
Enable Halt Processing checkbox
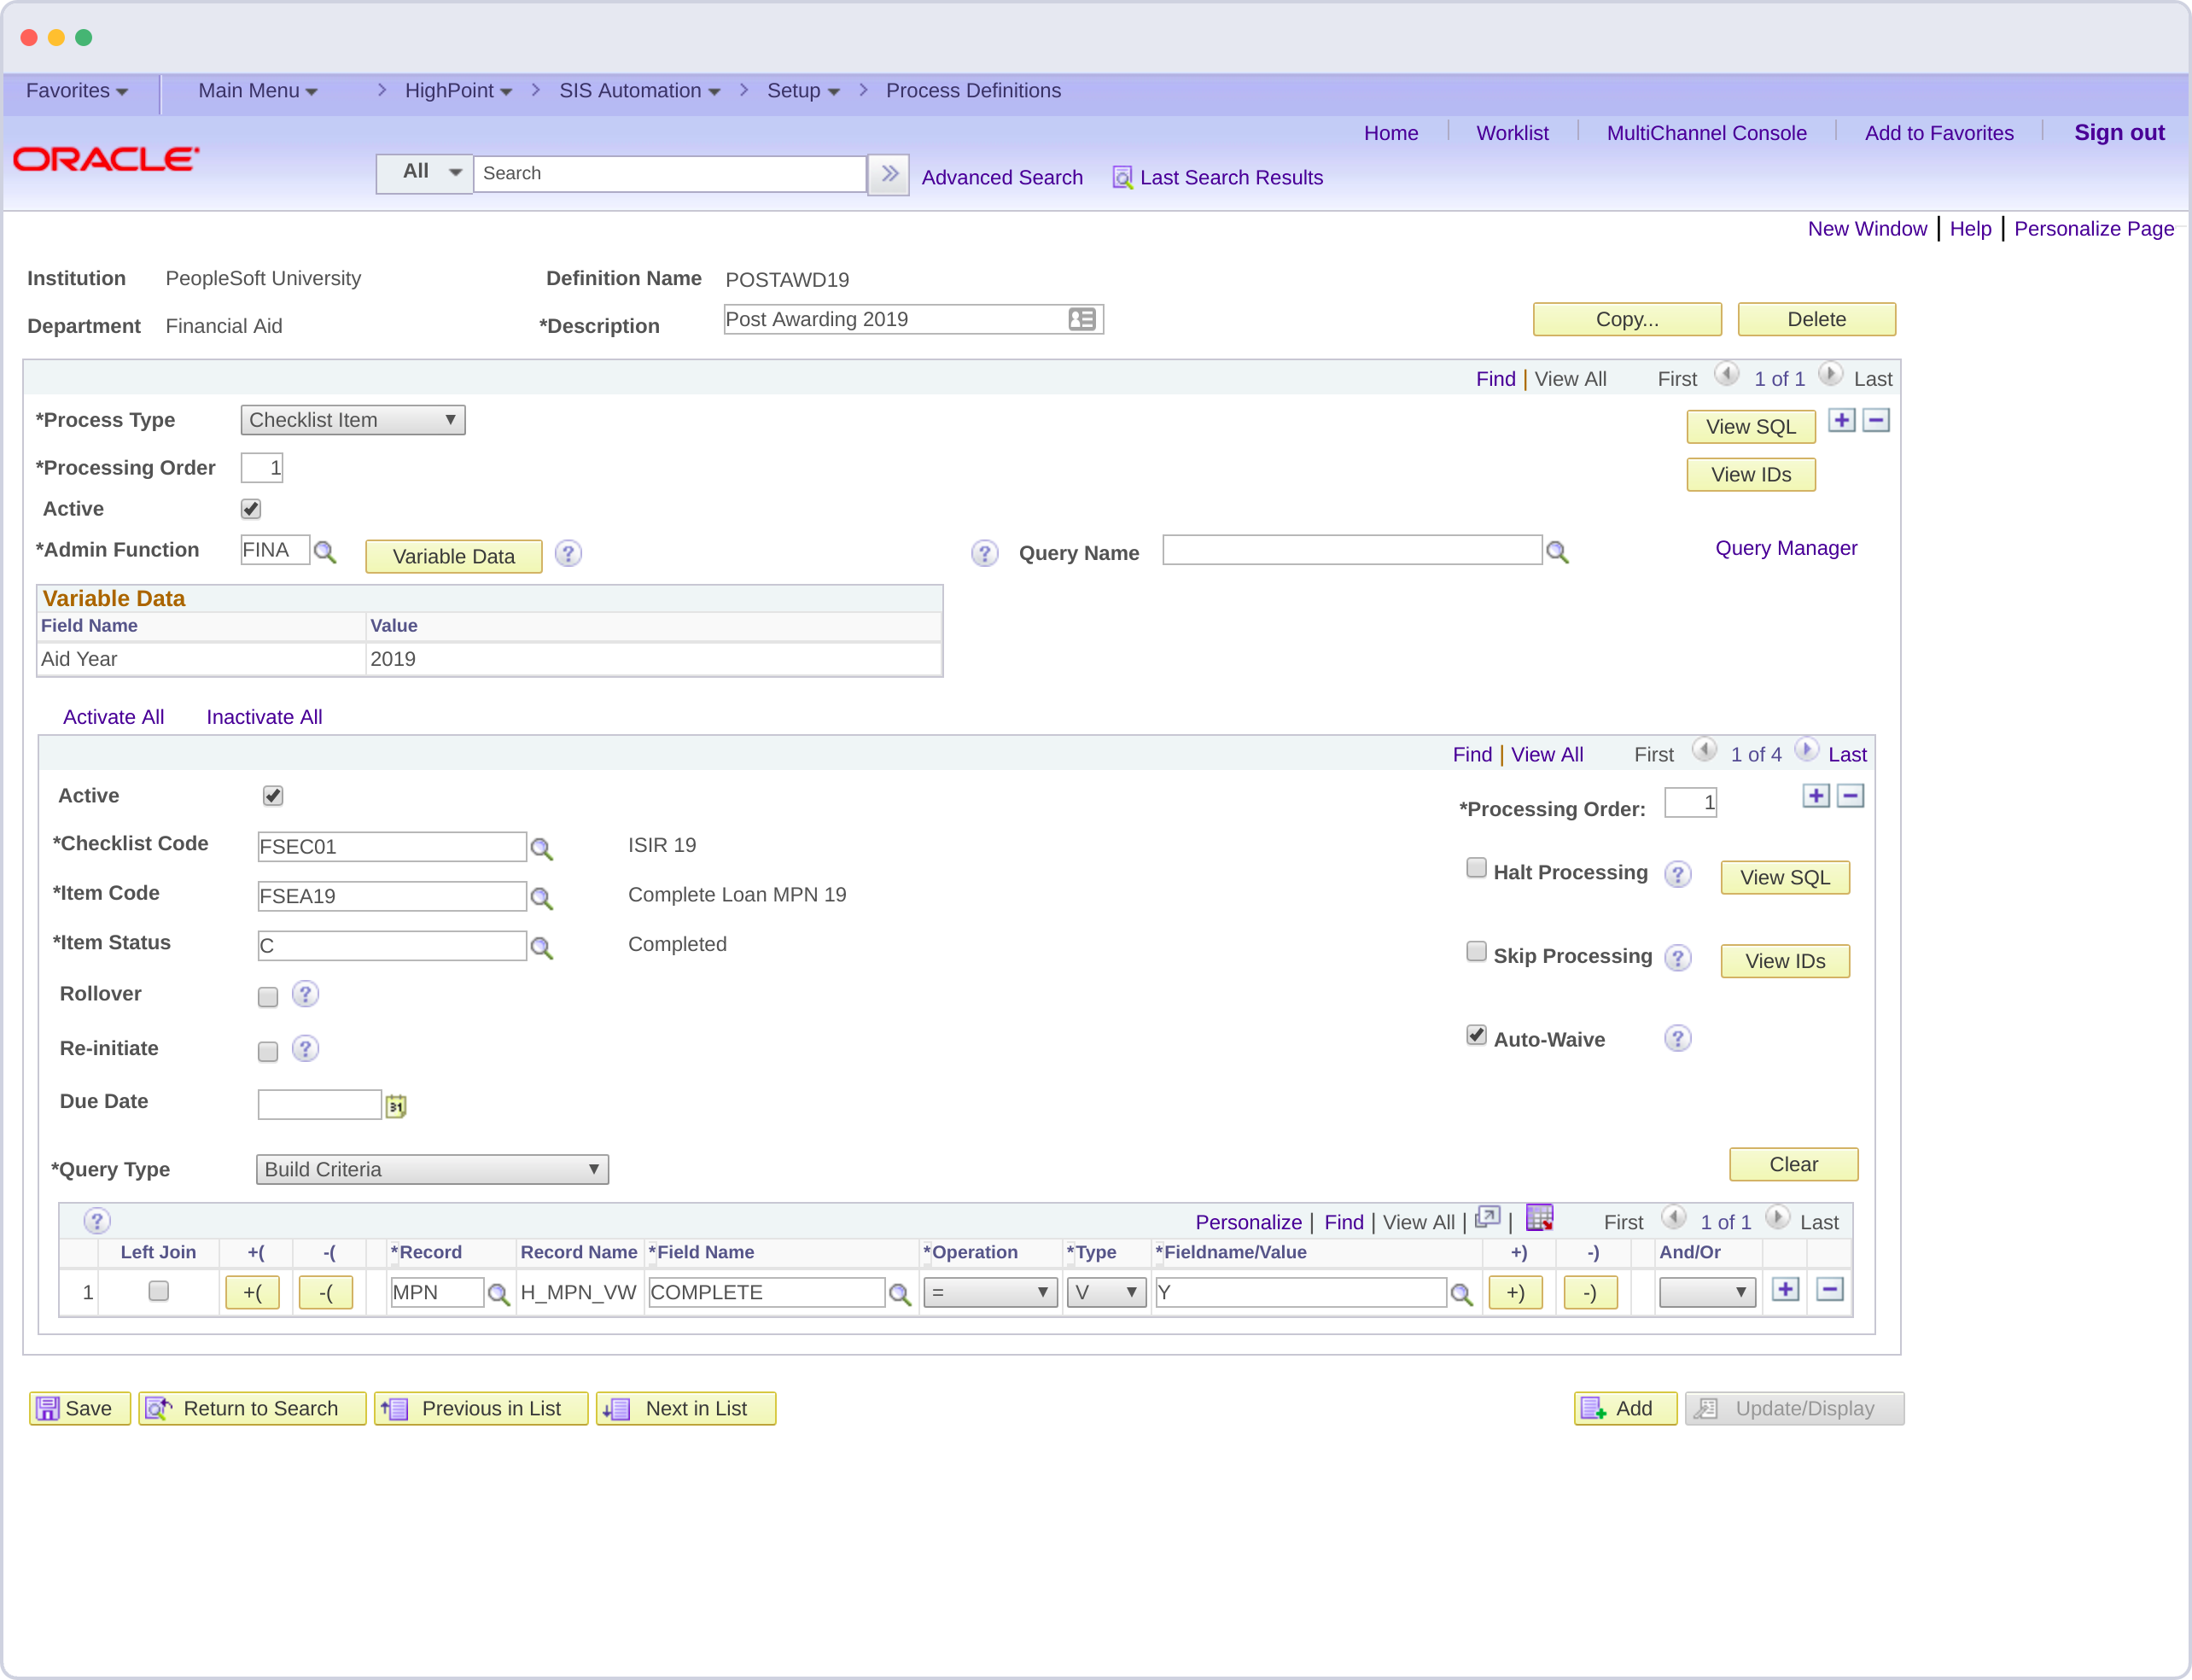[x=1476, y=868]
